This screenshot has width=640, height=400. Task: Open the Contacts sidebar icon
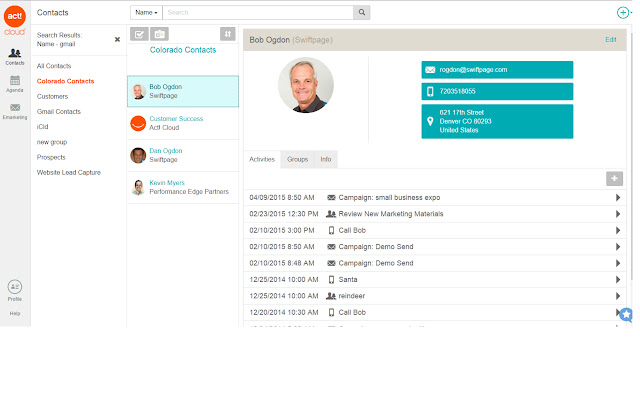(15, 56)
